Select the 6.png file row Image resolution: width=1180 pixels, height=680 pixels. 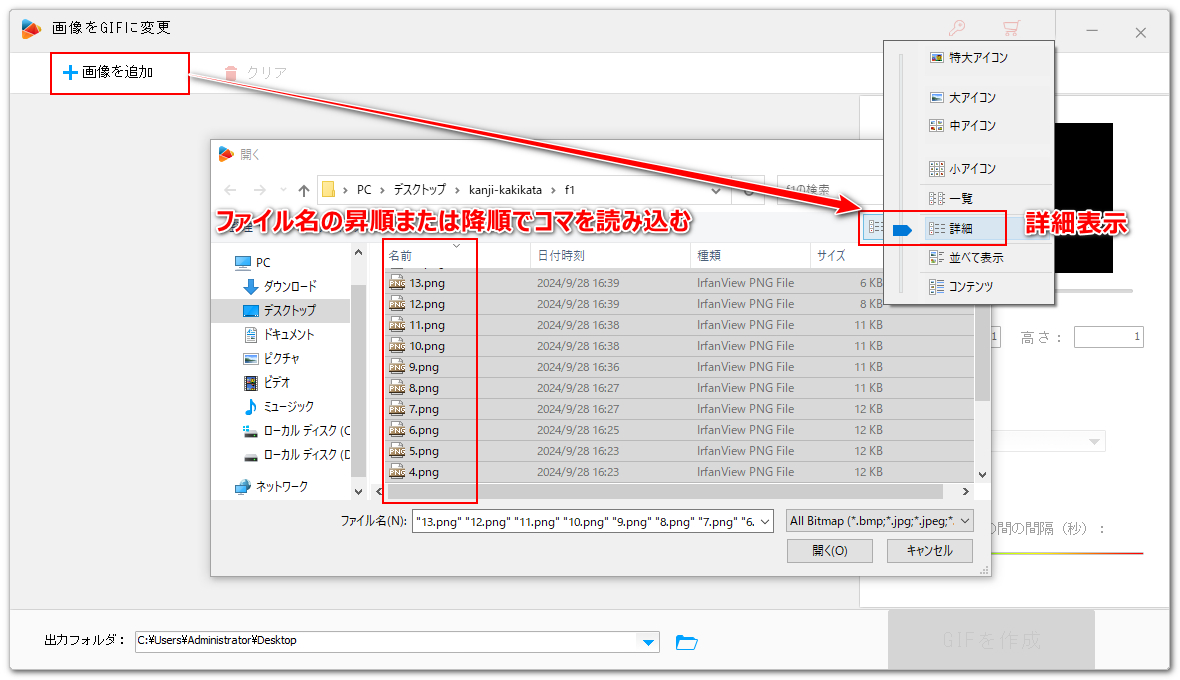tap(680, 430)
